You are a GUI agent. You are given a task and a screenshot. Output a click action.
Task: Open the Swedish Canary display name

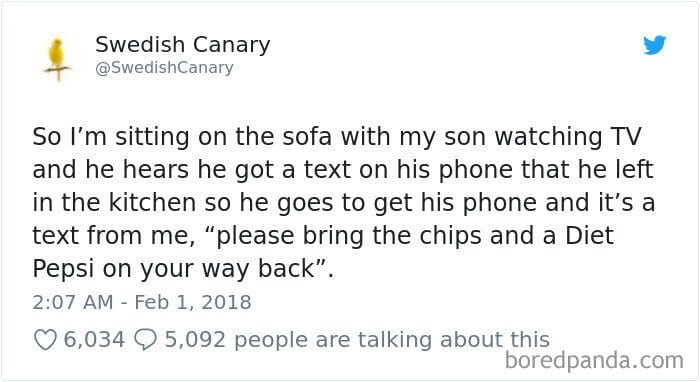tap(183, 44)
